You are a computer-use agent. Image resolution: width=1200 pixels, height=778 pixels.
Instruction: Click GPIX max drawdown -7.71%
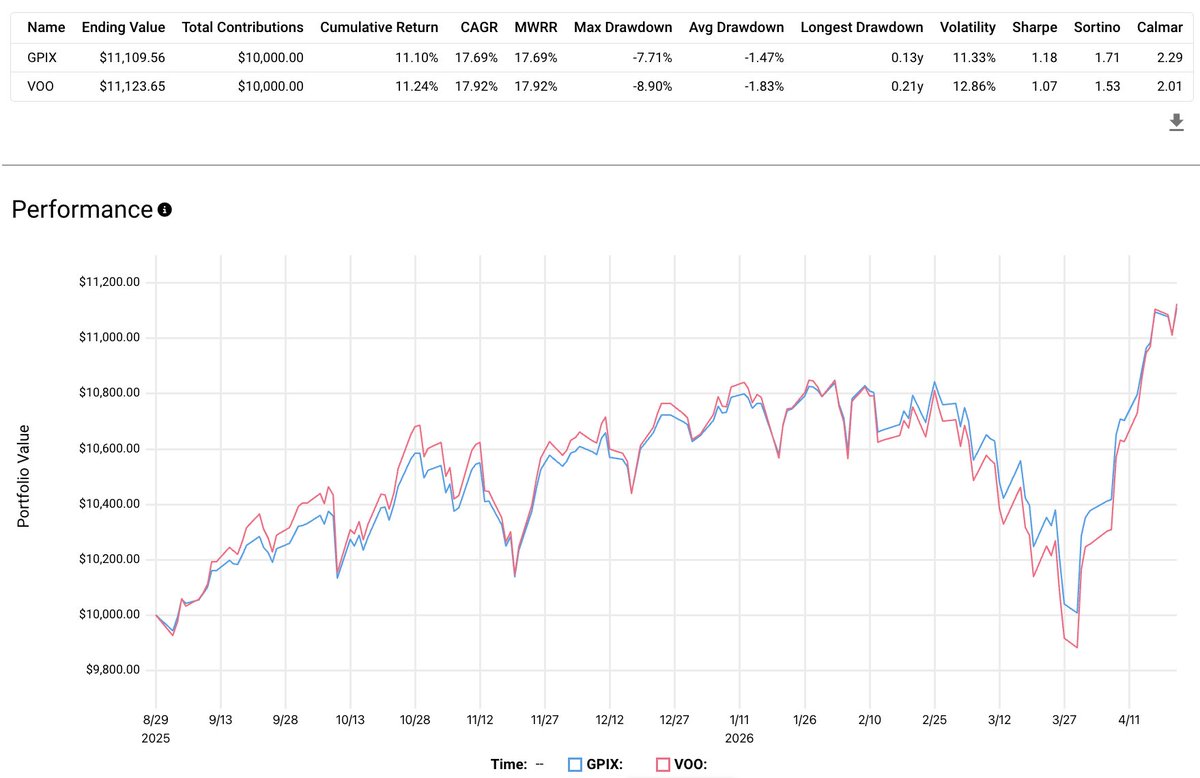651,57
